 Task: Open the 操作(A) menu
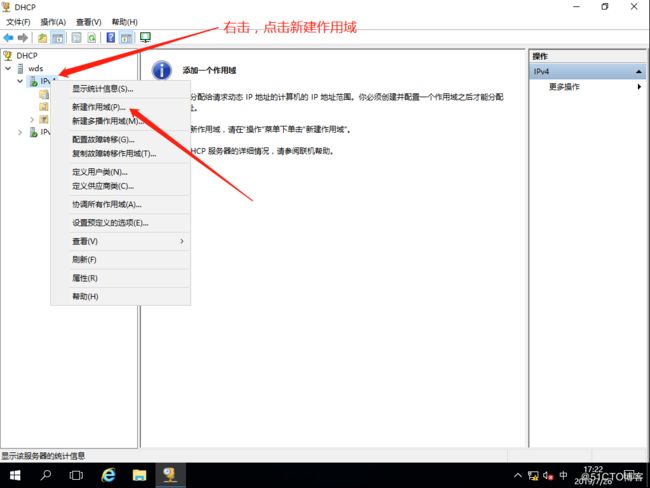coord(53,22)
